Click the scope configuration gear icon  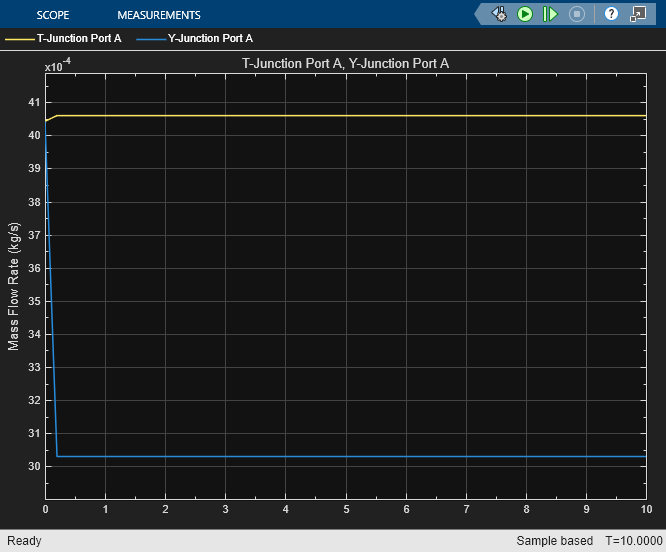(500, 14)
